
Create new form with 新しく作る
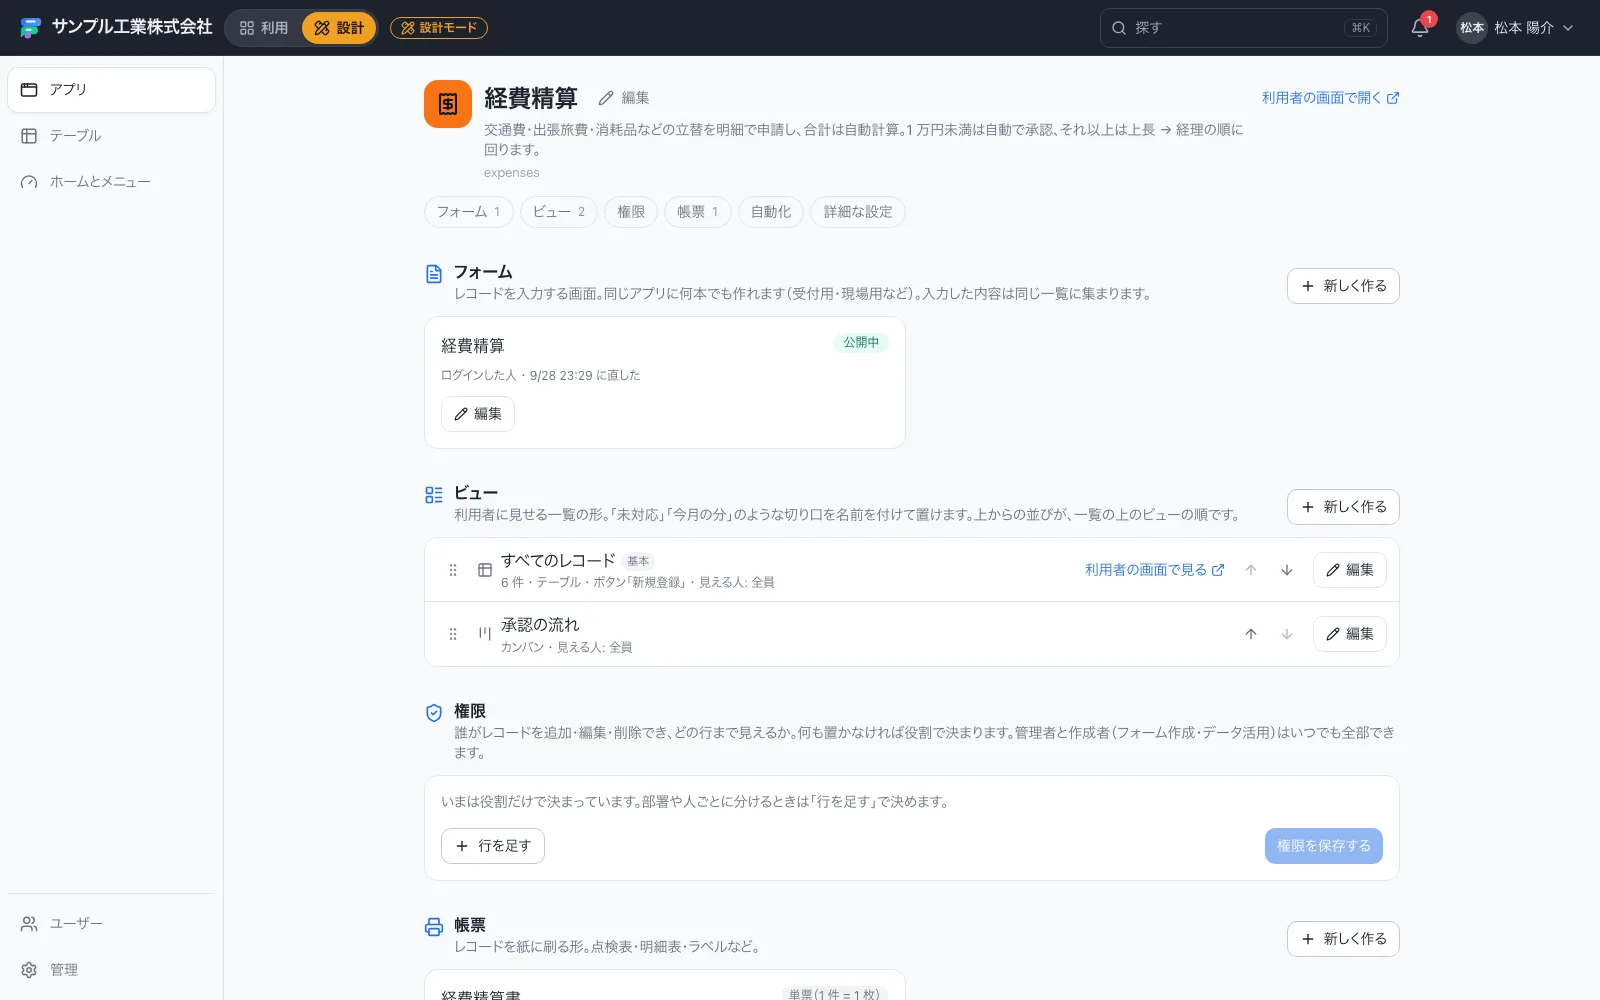point(1343,286)
